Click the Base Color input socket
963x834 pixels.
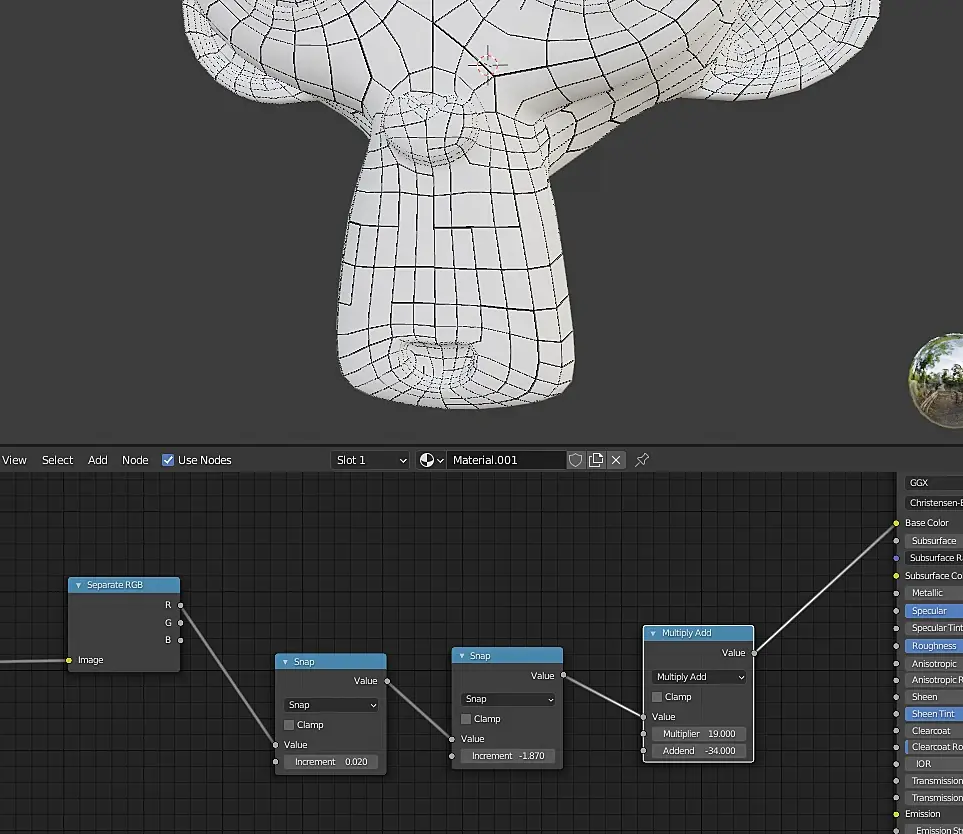896,523
